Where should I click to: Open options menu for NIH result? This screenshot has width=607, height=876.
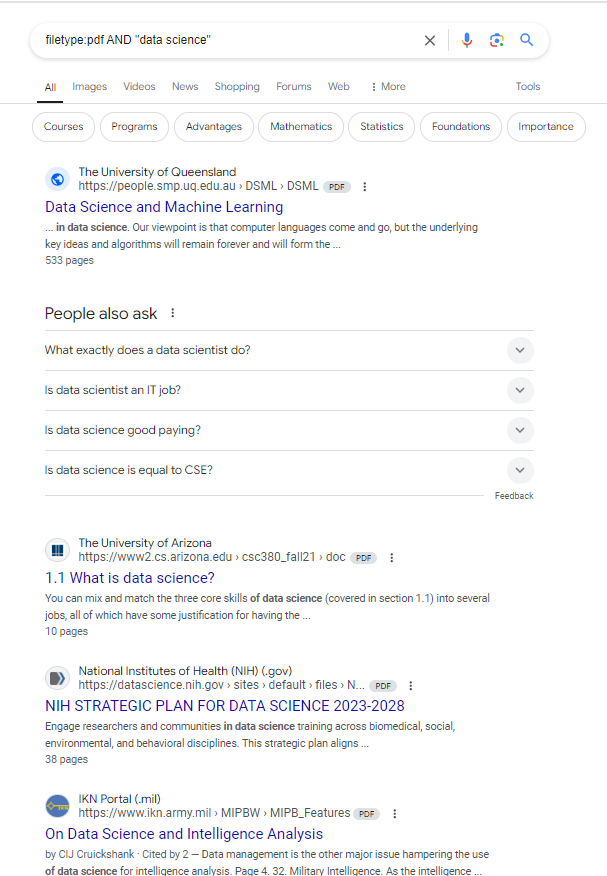[411, 686]
